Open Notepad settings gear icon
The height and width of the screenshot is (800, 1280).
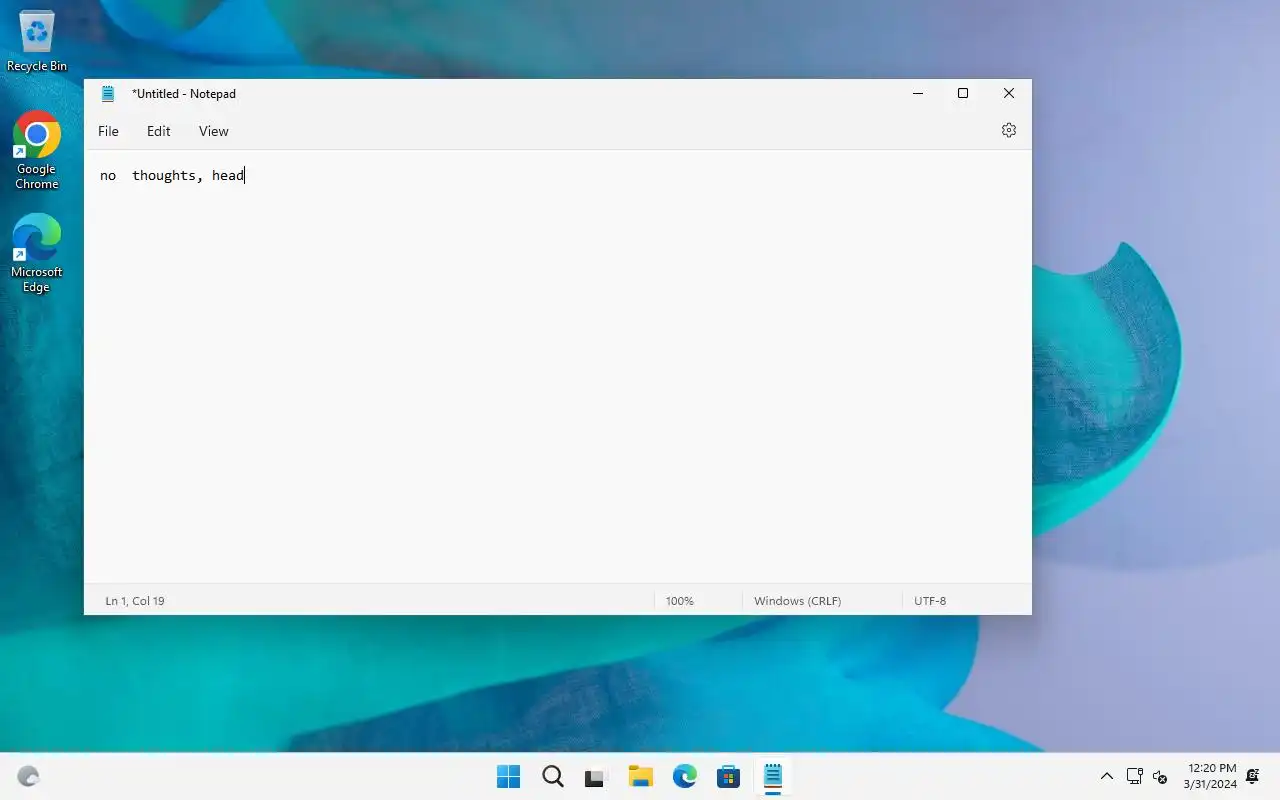pyautogui.click(x=1008, y=130)
